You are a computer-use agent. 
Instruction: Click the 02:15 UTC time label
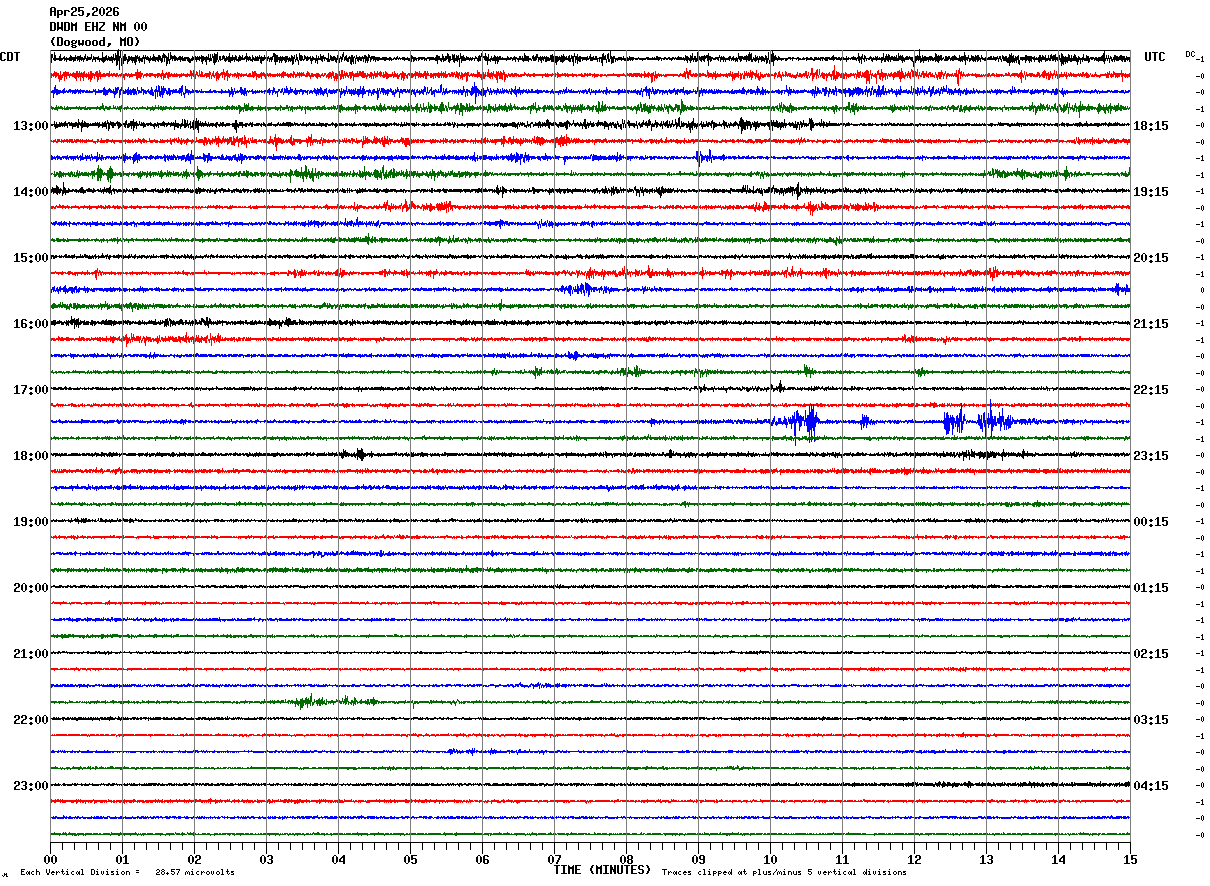click(x=1151, y=654)
